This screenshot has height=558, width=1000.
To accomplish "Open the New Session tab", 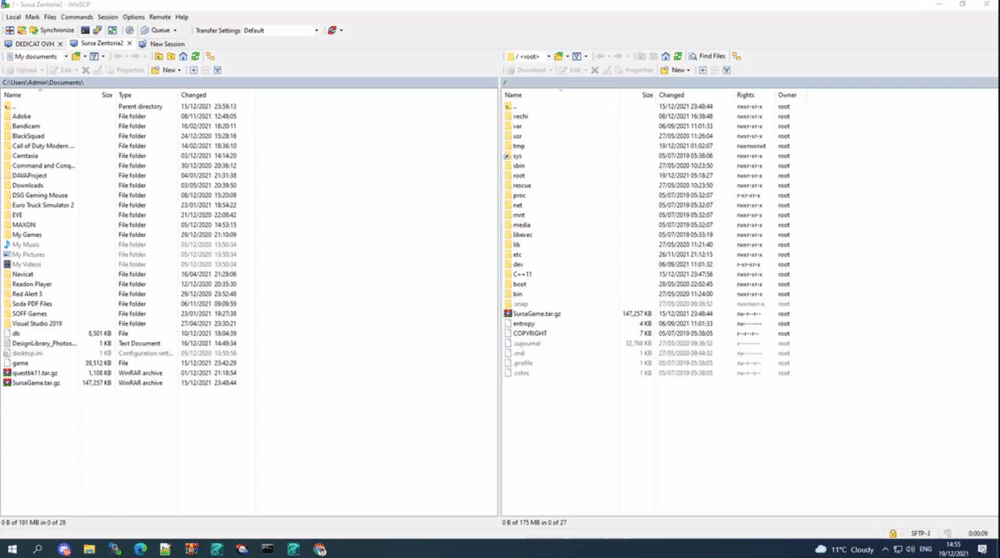I will coord(162,44).
